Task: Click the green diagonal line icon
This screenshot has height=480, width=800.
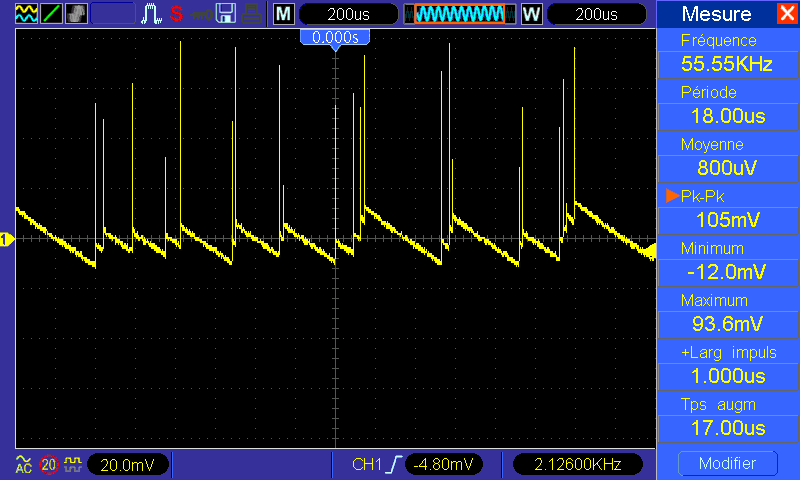Action: (52, 14)
